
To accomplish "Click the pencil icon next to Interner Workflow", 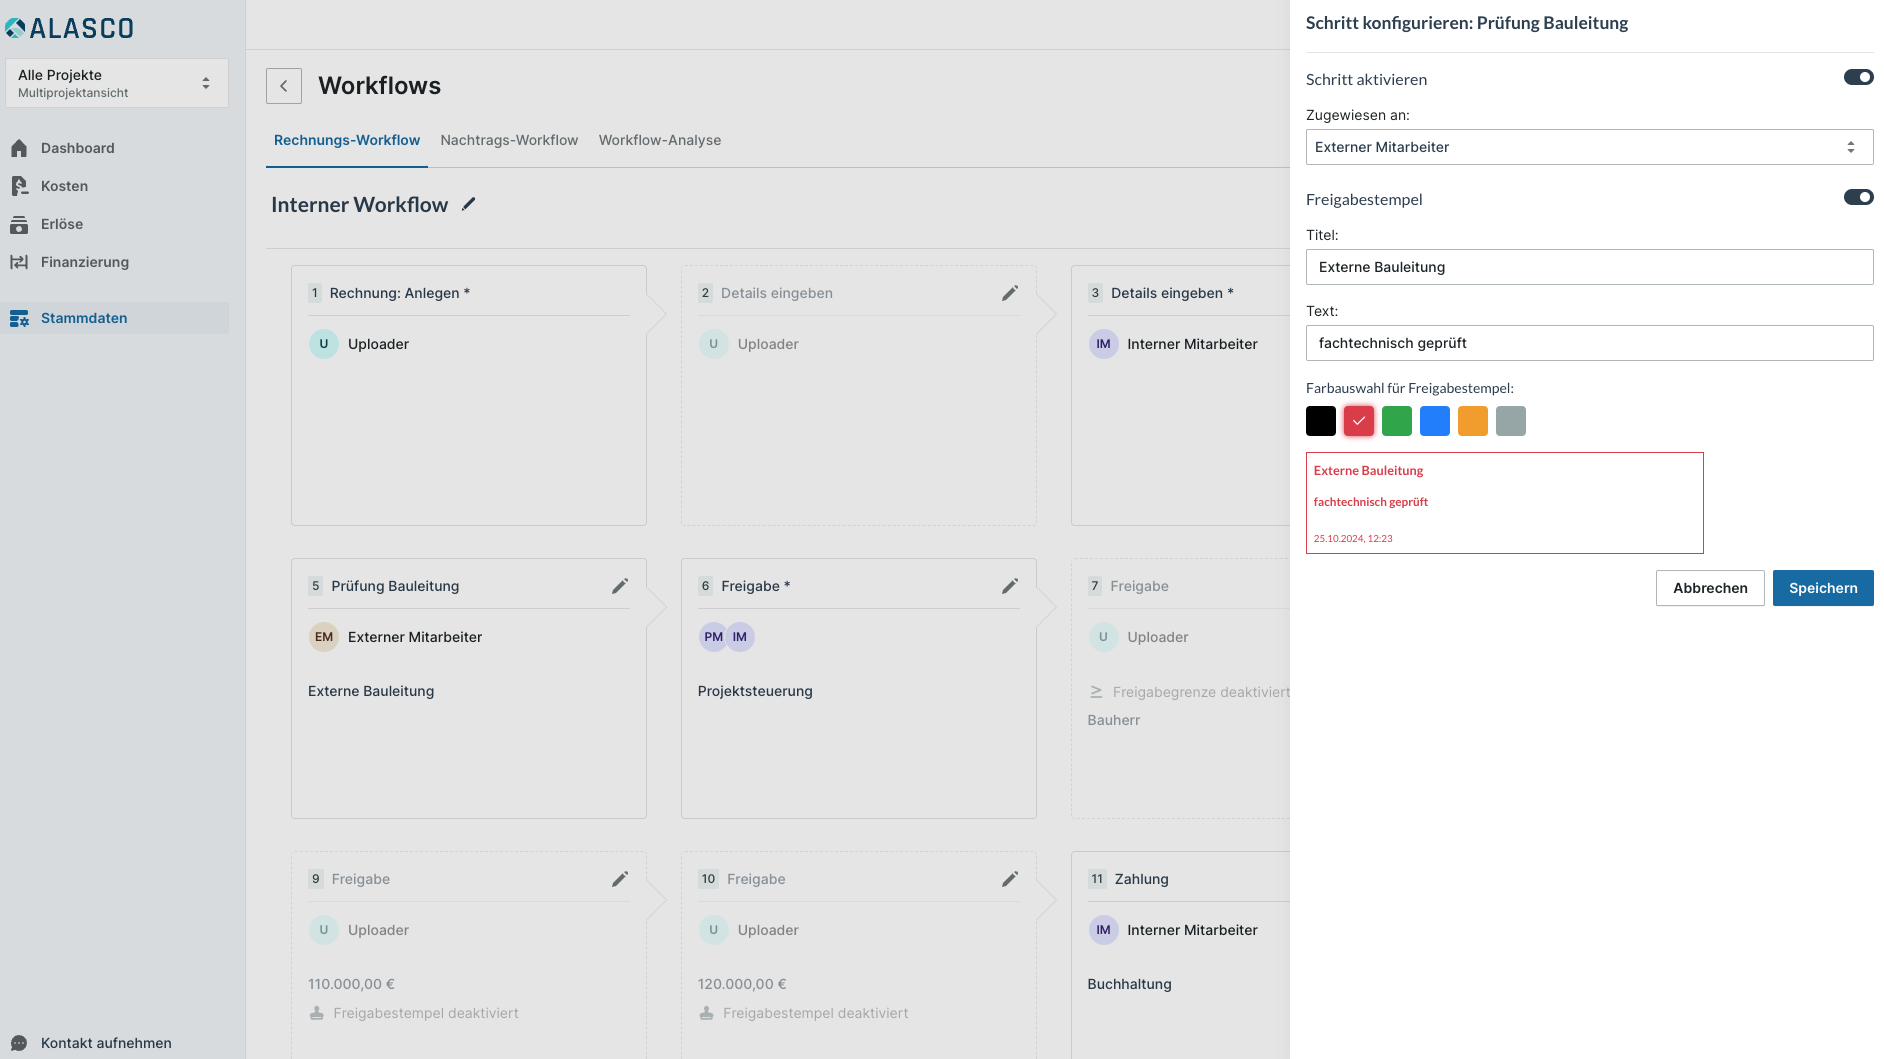I will click(x=468, y=204).
